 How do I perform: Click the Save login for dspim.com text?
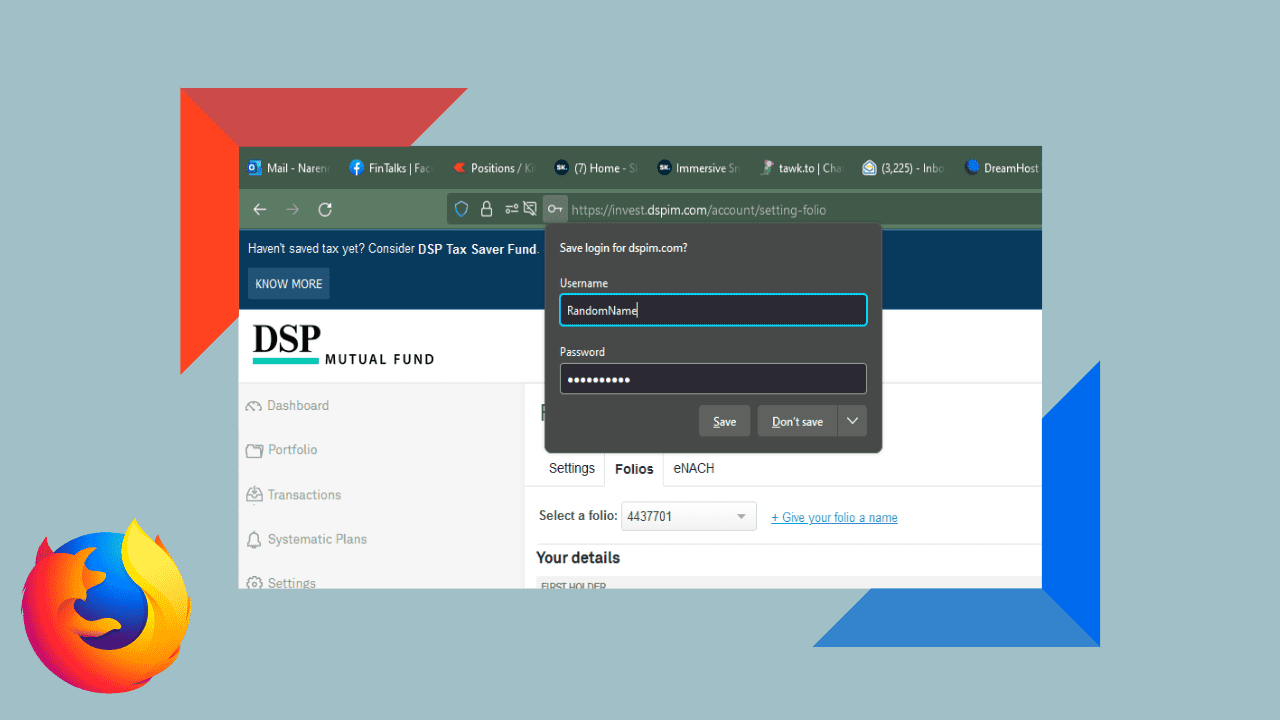(623, 248)
